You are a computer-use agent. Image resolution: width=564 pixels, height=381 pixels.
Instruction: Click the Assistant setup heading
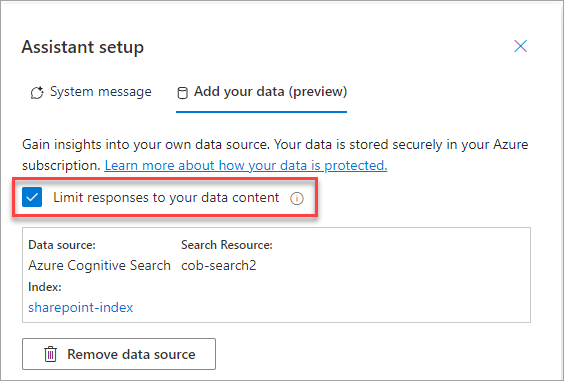[x=83, y=47]
